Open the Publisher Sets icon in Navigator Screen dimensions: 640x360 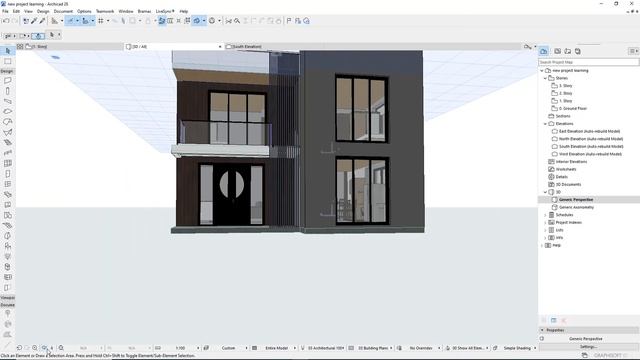(x=578, y=51)
